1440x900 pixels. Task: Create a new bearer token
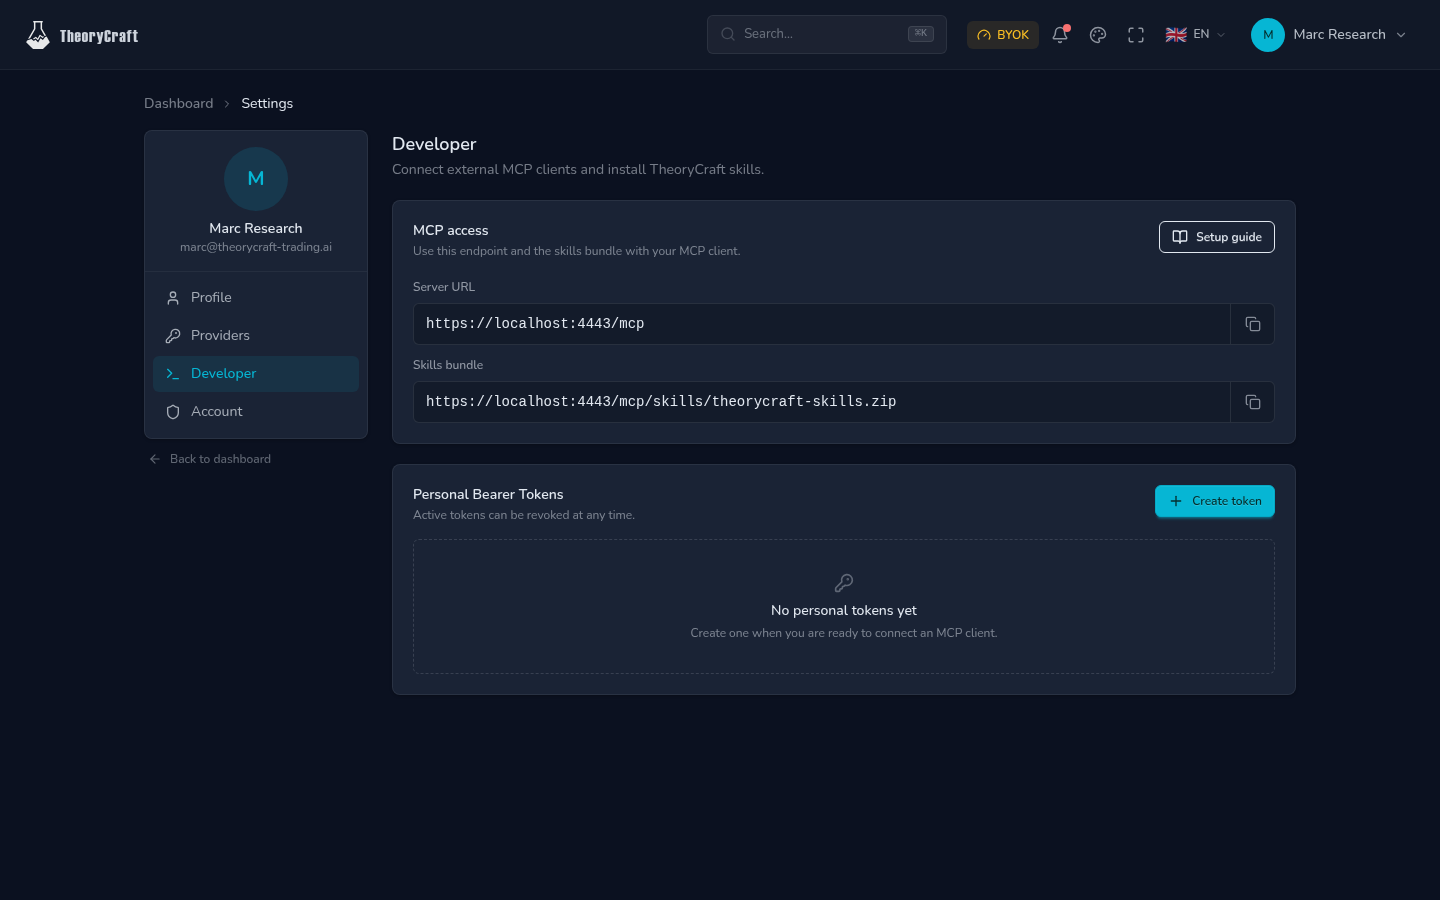click(x=1214, y=501)
